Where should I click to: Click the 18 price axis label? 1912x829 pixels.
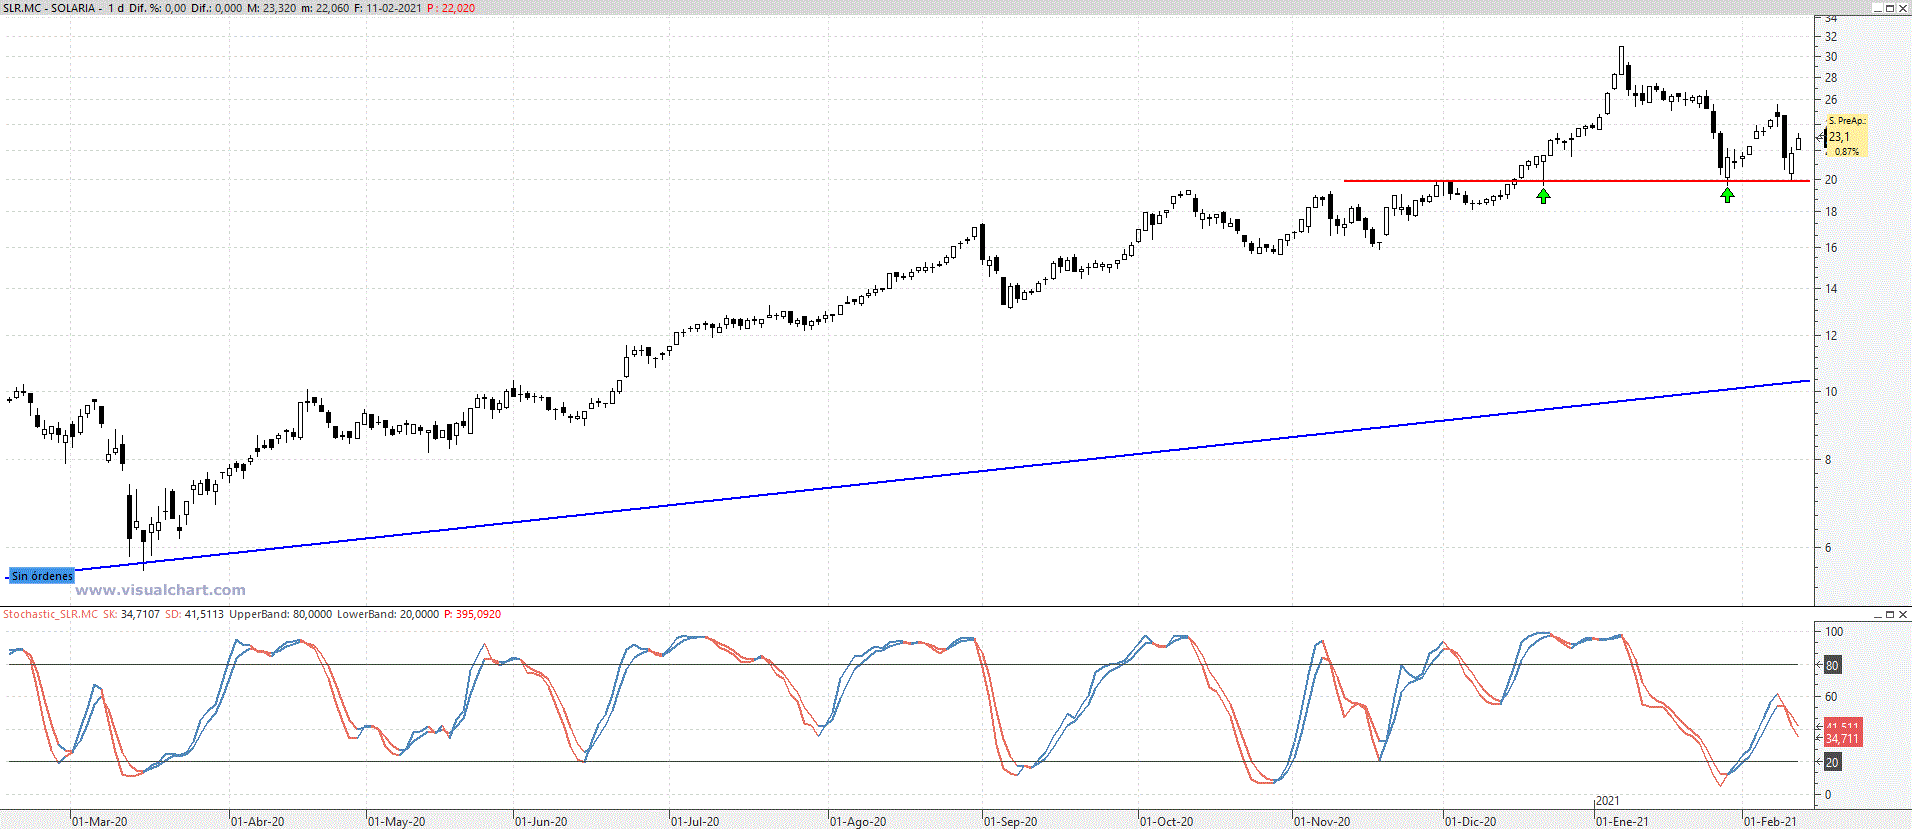[1831, 212]
